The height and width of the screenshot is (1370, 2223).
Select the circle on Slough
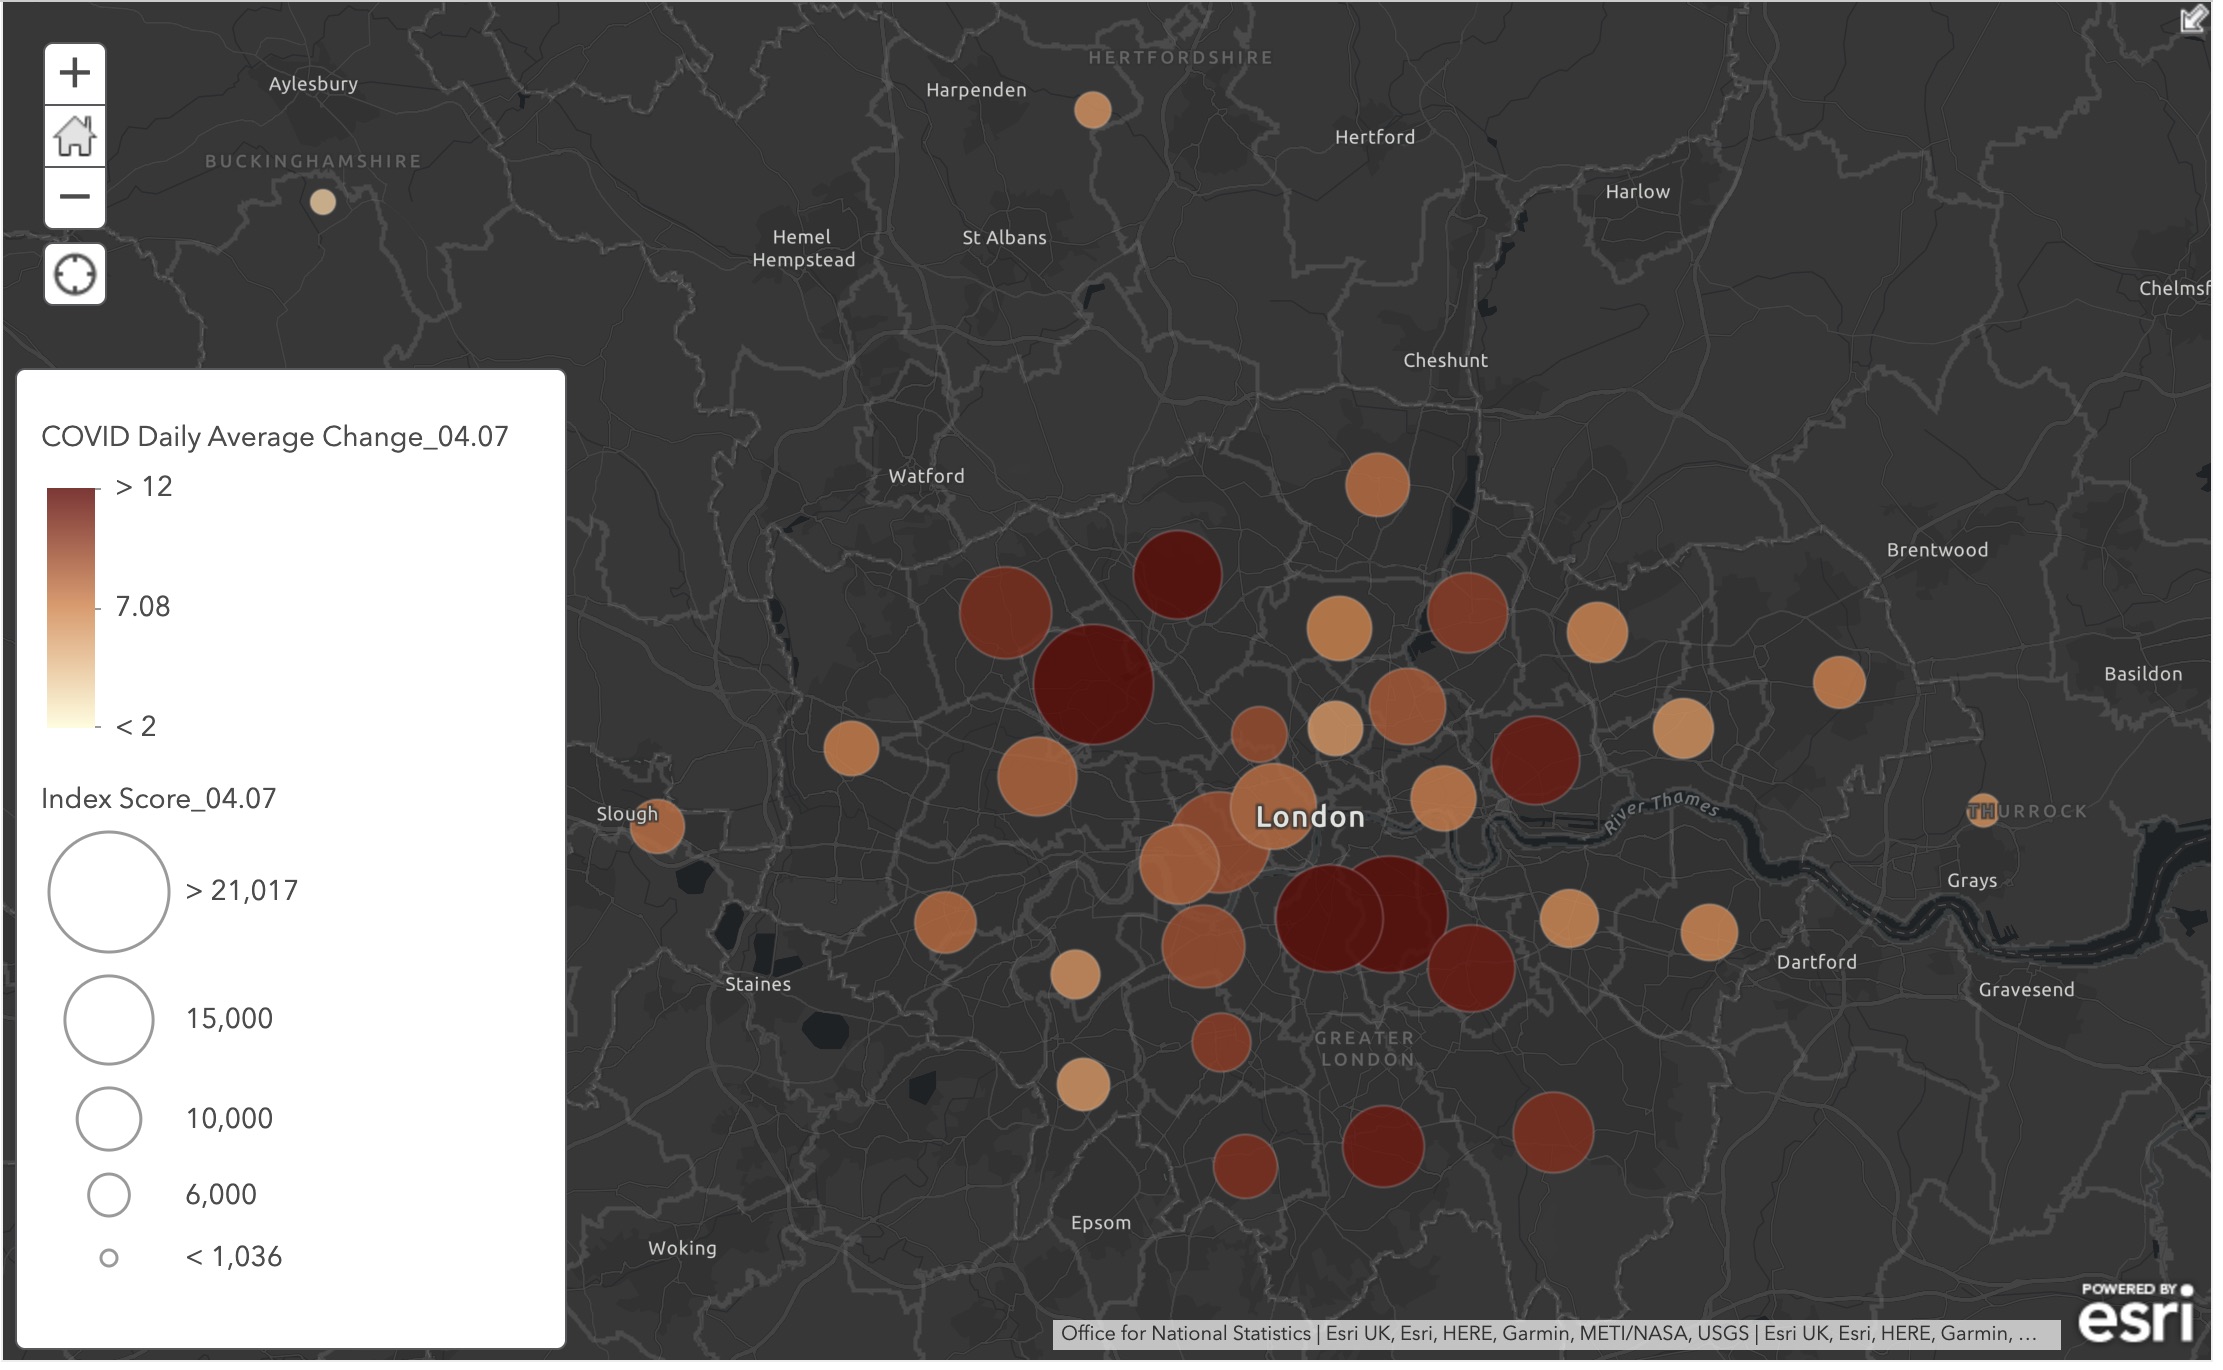pyautogui.click(x=657, y=827)
